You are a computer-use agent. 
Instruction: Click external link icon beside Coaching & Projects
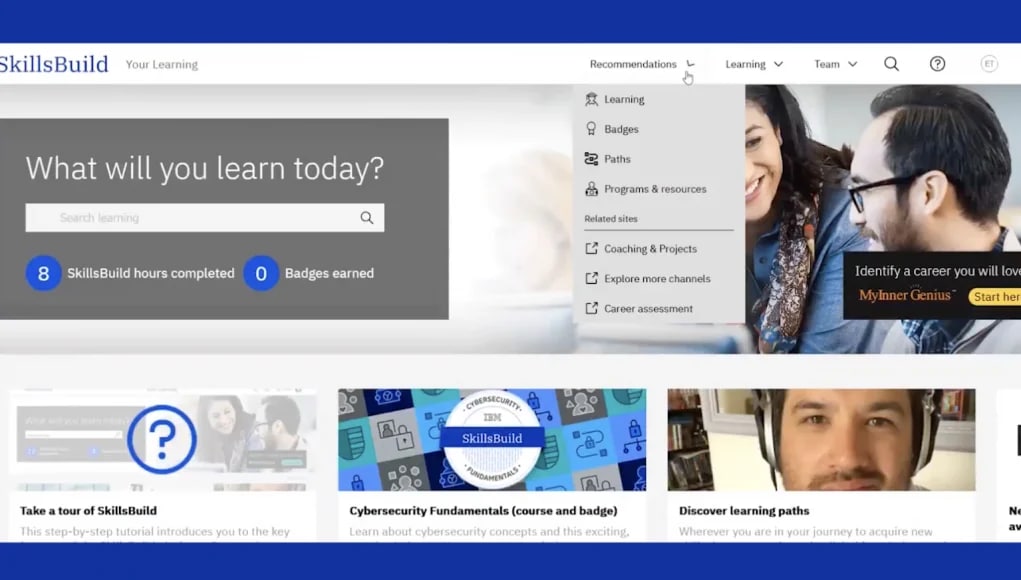pyautogui.click(x=591, y=249)
